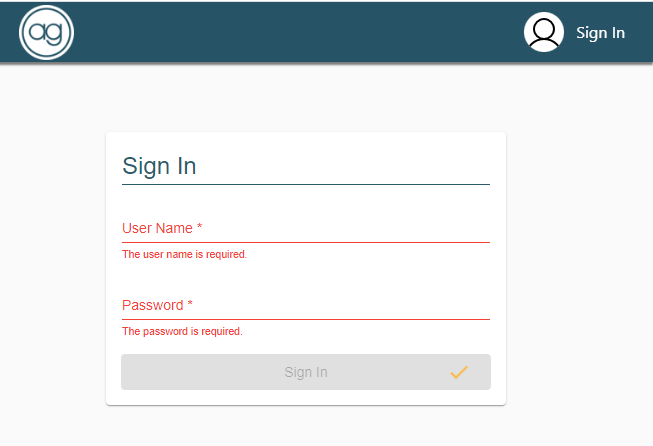Click the AG logo in the header
Screen dimensions: 653x446
point(46,33)
